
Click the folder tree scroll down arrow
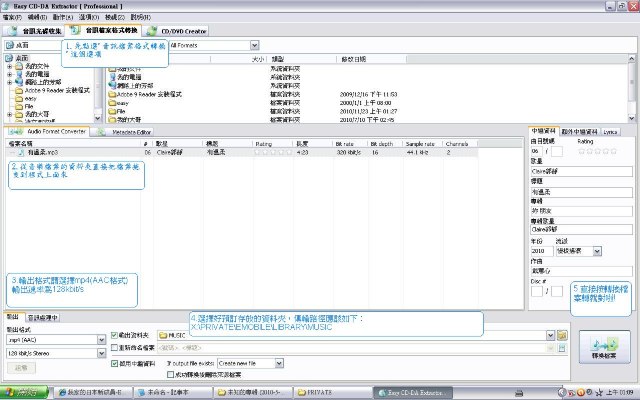(98, 118)
